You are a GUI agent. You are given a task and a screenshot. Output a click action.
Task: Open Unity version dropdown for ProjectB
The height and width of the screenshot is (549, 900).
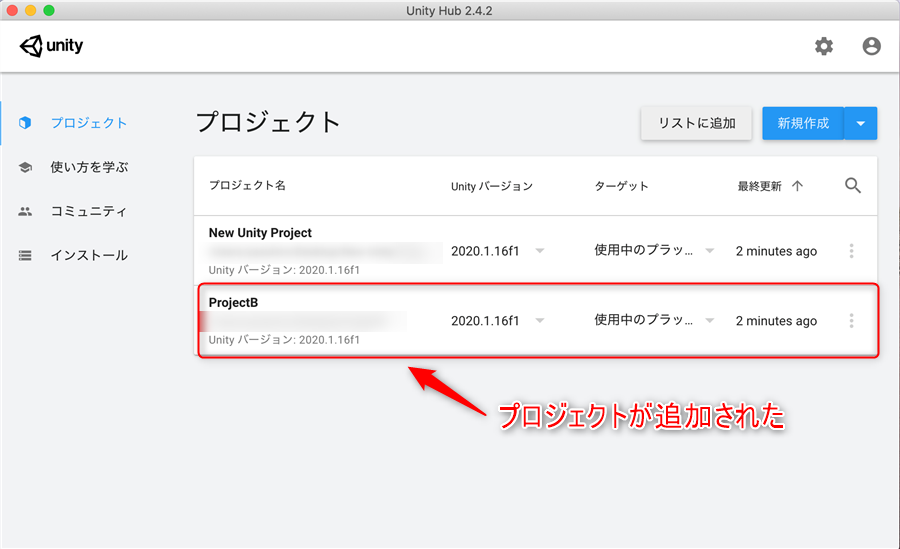click(540, 320)
